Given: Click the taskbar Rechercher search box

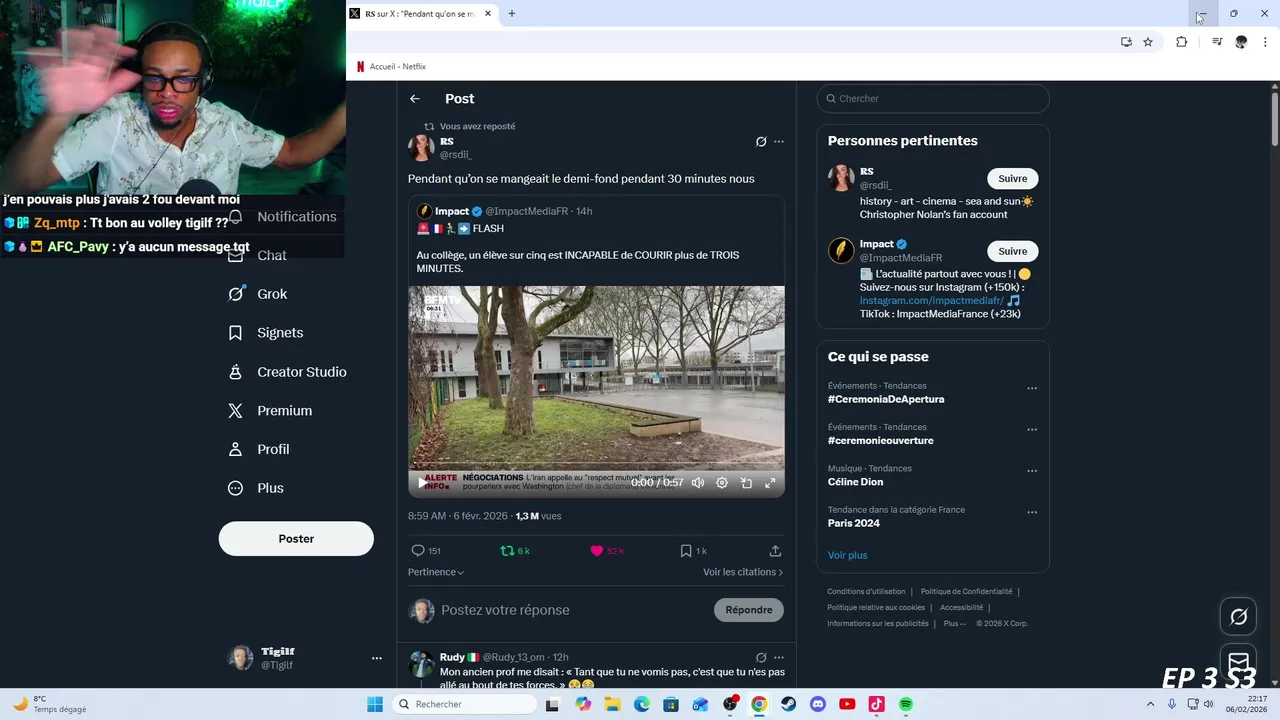Looking at the screenshot, I should (x=464, y=704).
